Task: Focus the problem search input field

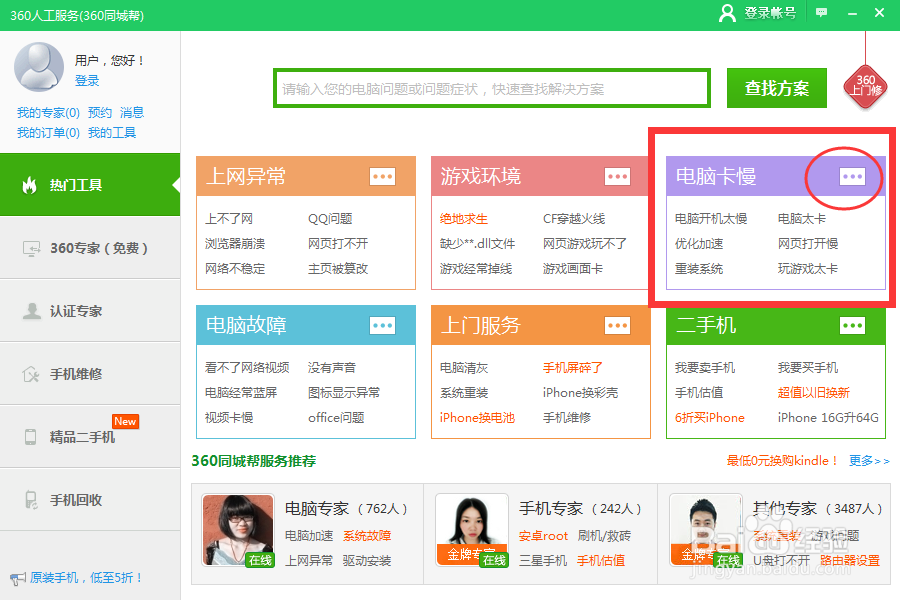Action: [x=492, y=88]
